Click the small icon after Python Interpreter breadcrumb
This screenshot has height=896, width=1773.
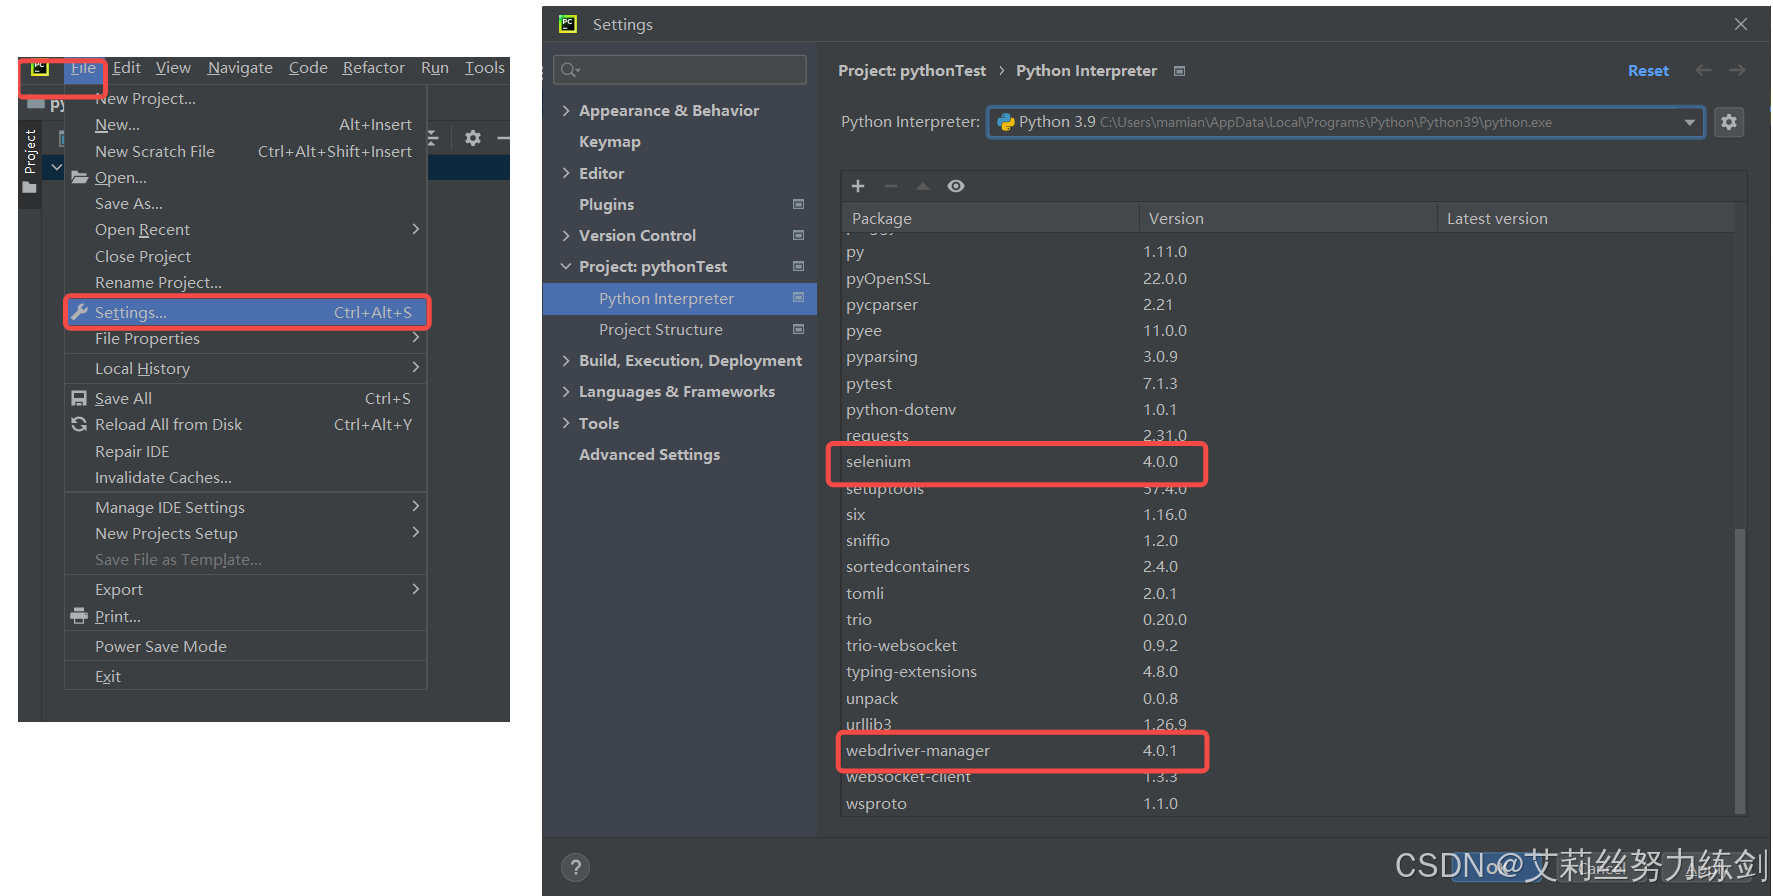coord(1179,71)
